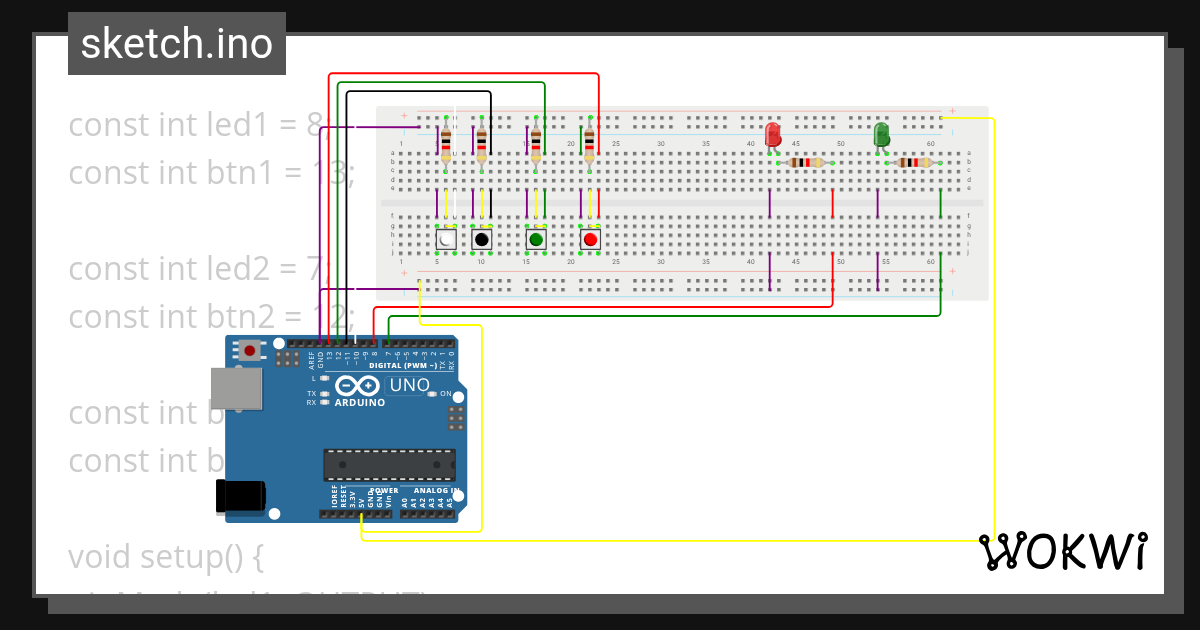1200x630 pixels.
Task: Click the 5V pin on the POWER header
Action: pyautogui.click(x=362, y=513)
